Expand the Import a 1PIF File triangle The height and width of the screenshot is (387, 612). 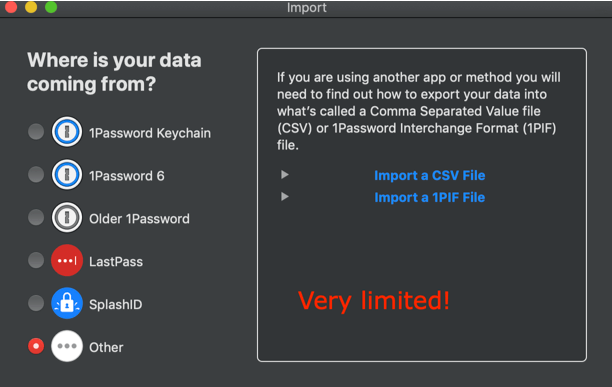point(285,196)
